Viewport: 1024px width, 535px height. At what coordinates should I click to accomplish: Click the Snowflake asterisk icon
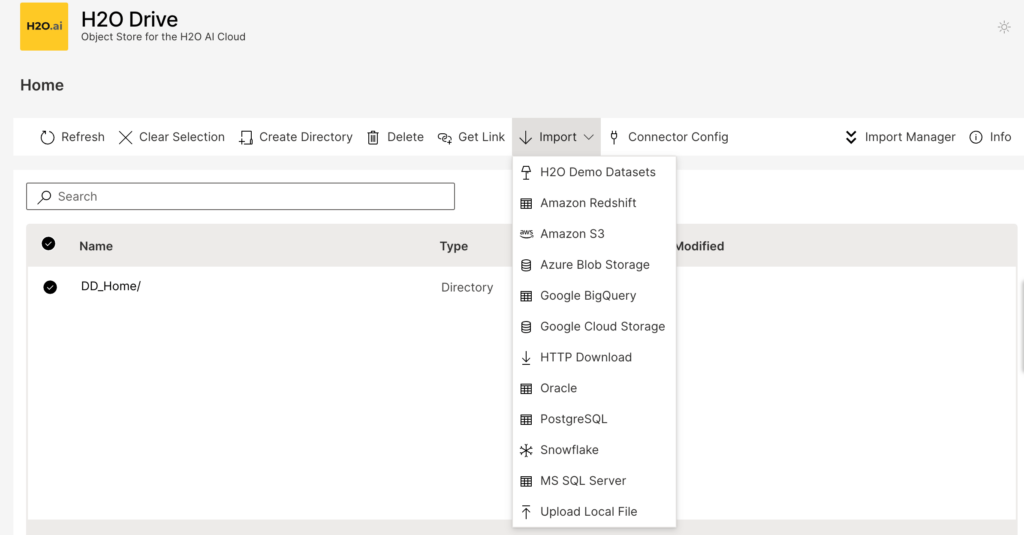526,450
